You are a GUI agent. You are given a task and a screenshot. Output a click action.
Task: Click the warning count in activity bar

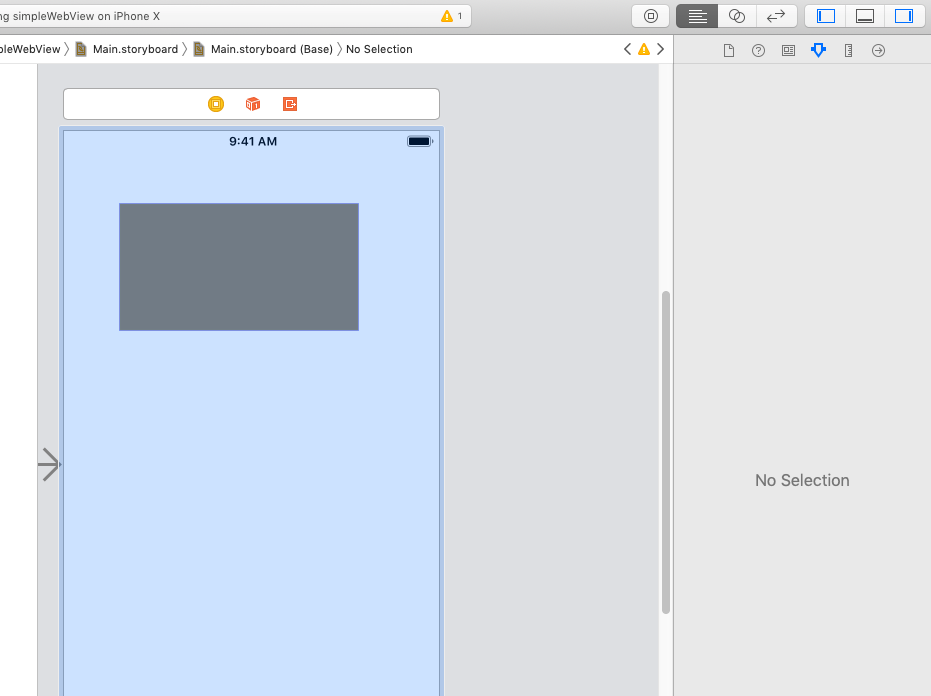[452, 16]
